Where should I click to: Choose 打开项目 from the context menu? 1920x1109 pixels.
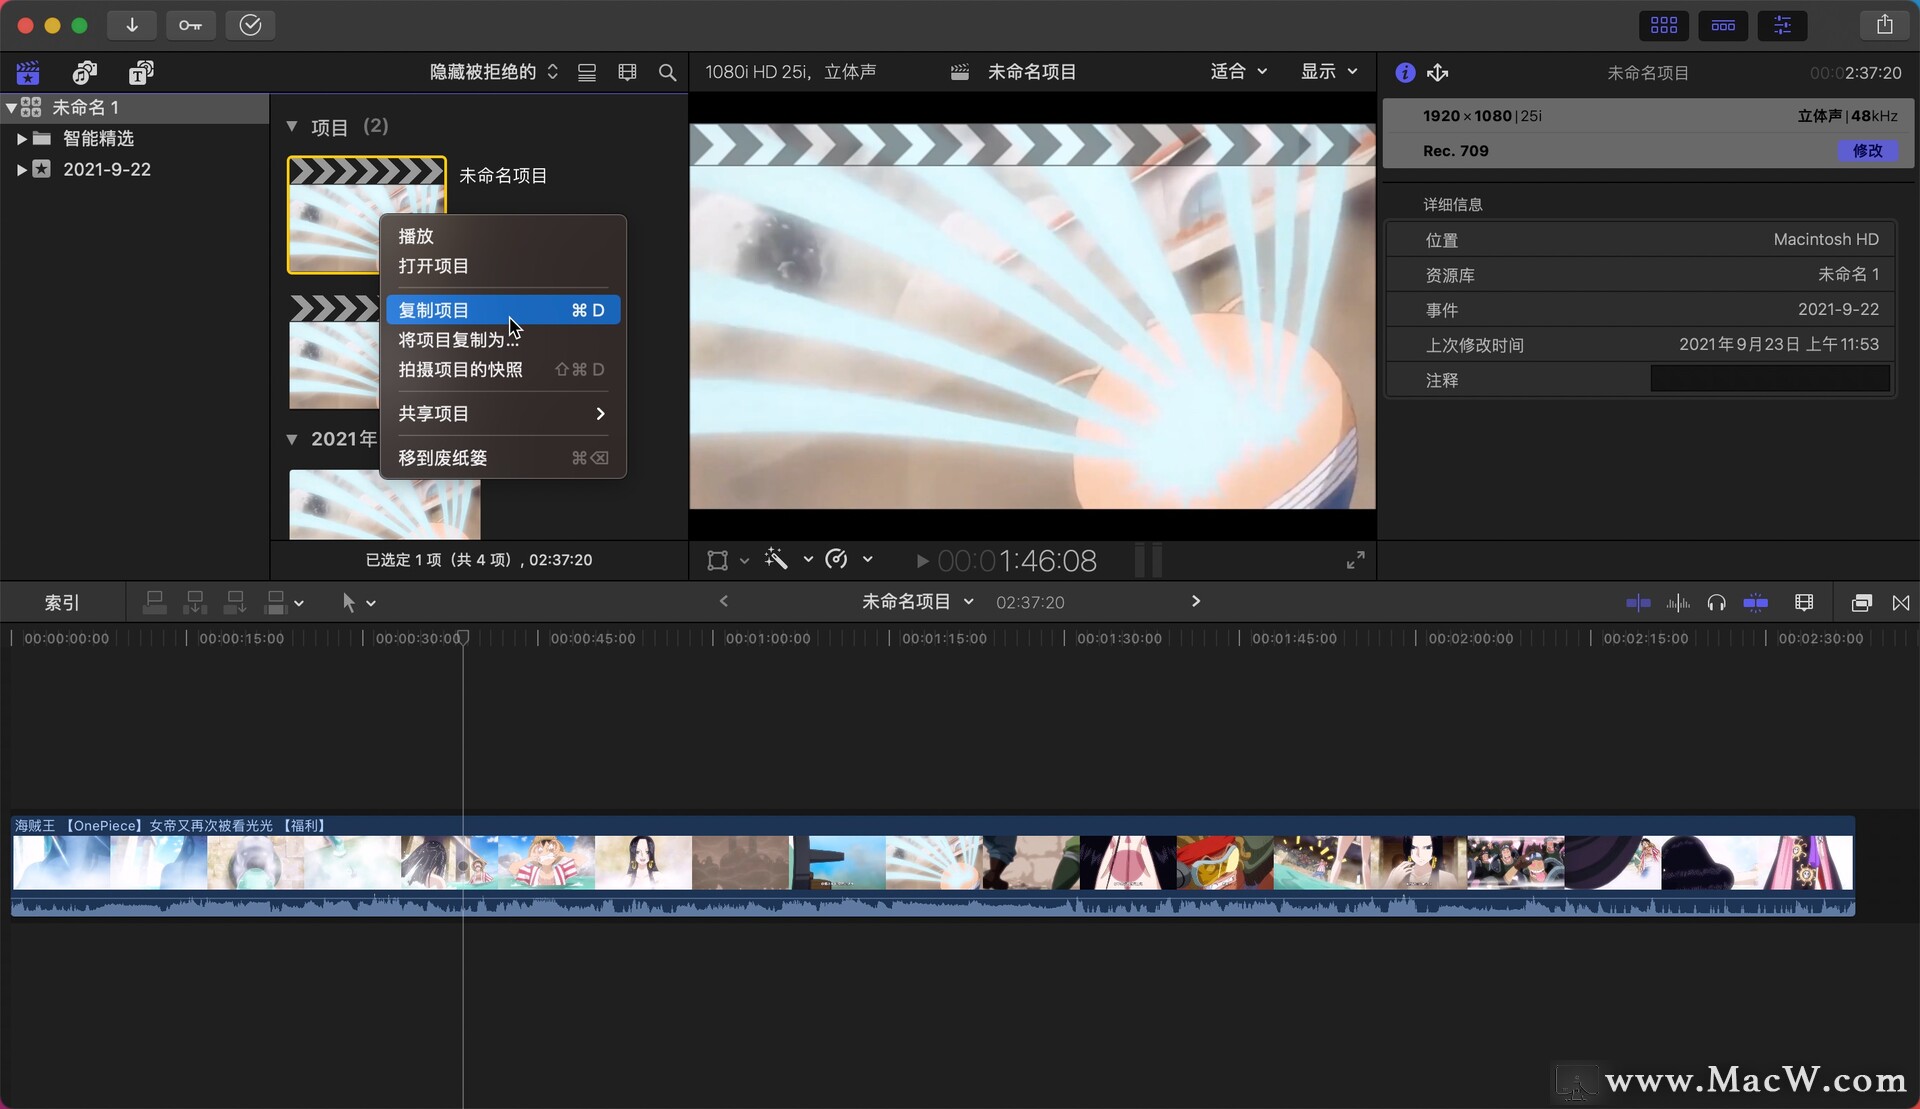503,266
